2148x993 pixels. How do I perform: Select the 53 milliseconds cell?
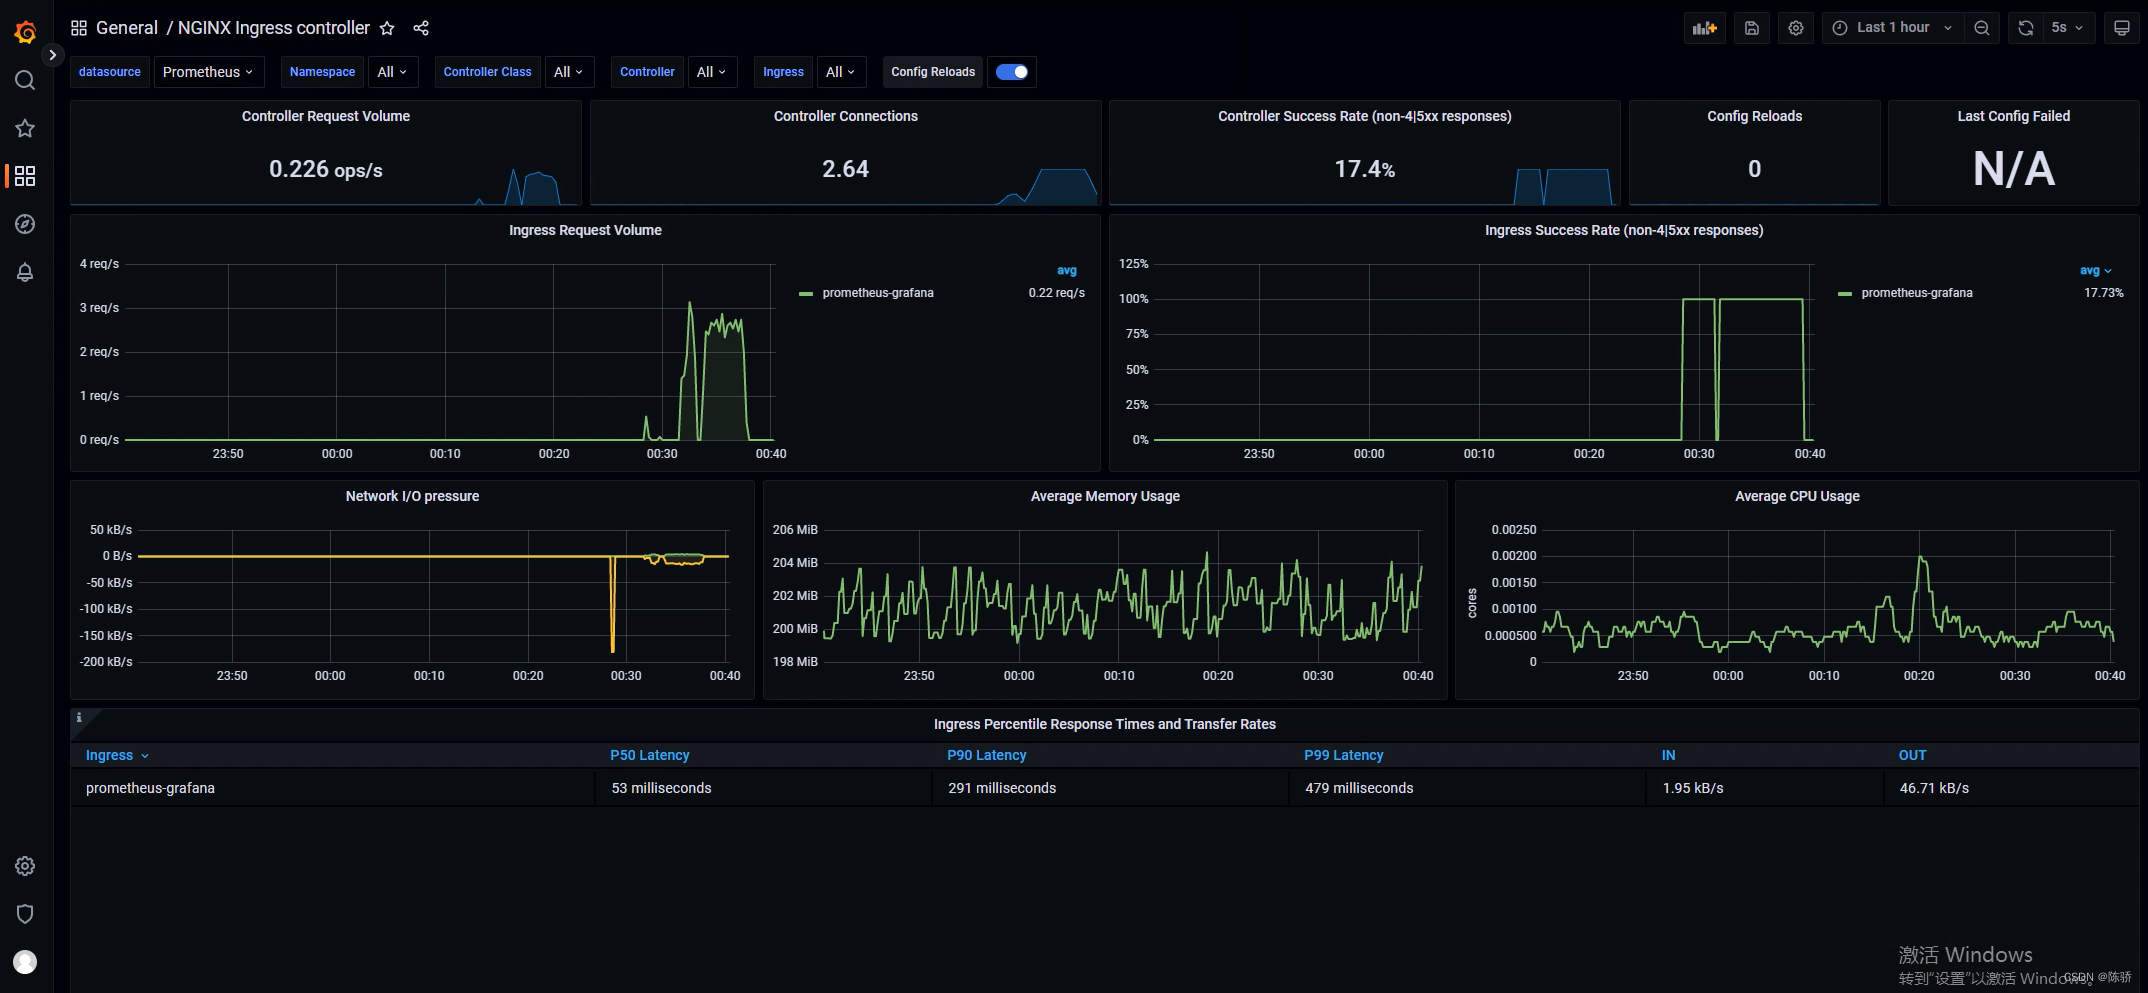[764, 788]
